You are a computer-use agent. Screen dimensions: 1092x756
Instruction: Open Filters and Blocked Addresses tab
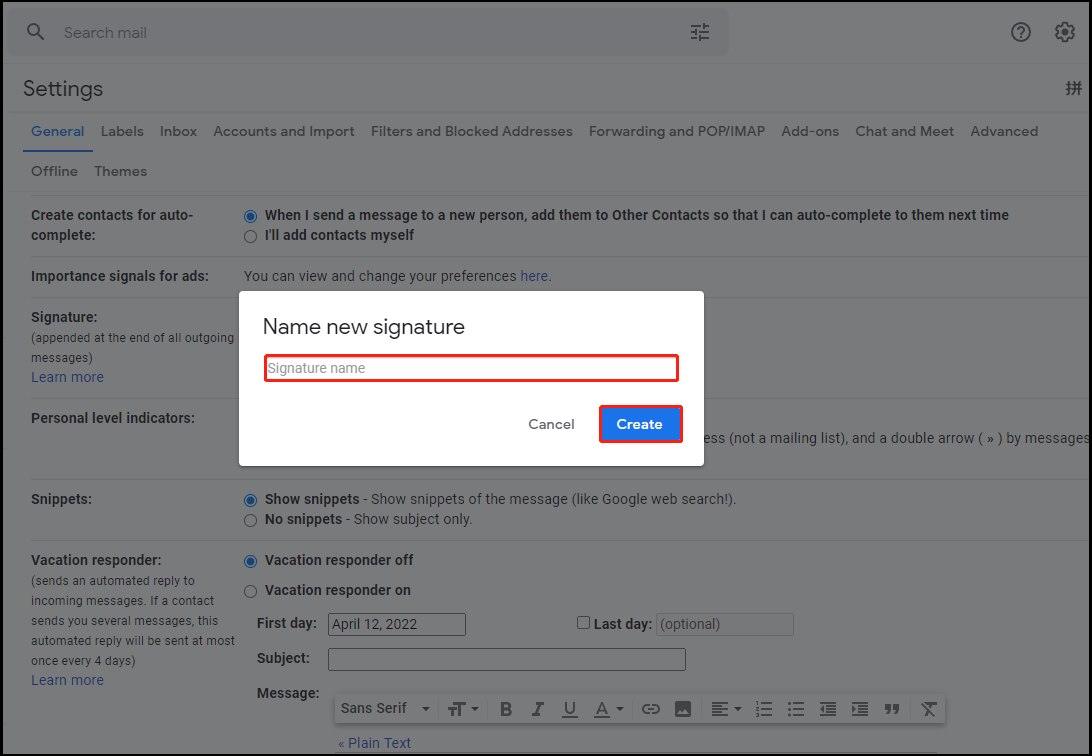(x=471, y=132)
